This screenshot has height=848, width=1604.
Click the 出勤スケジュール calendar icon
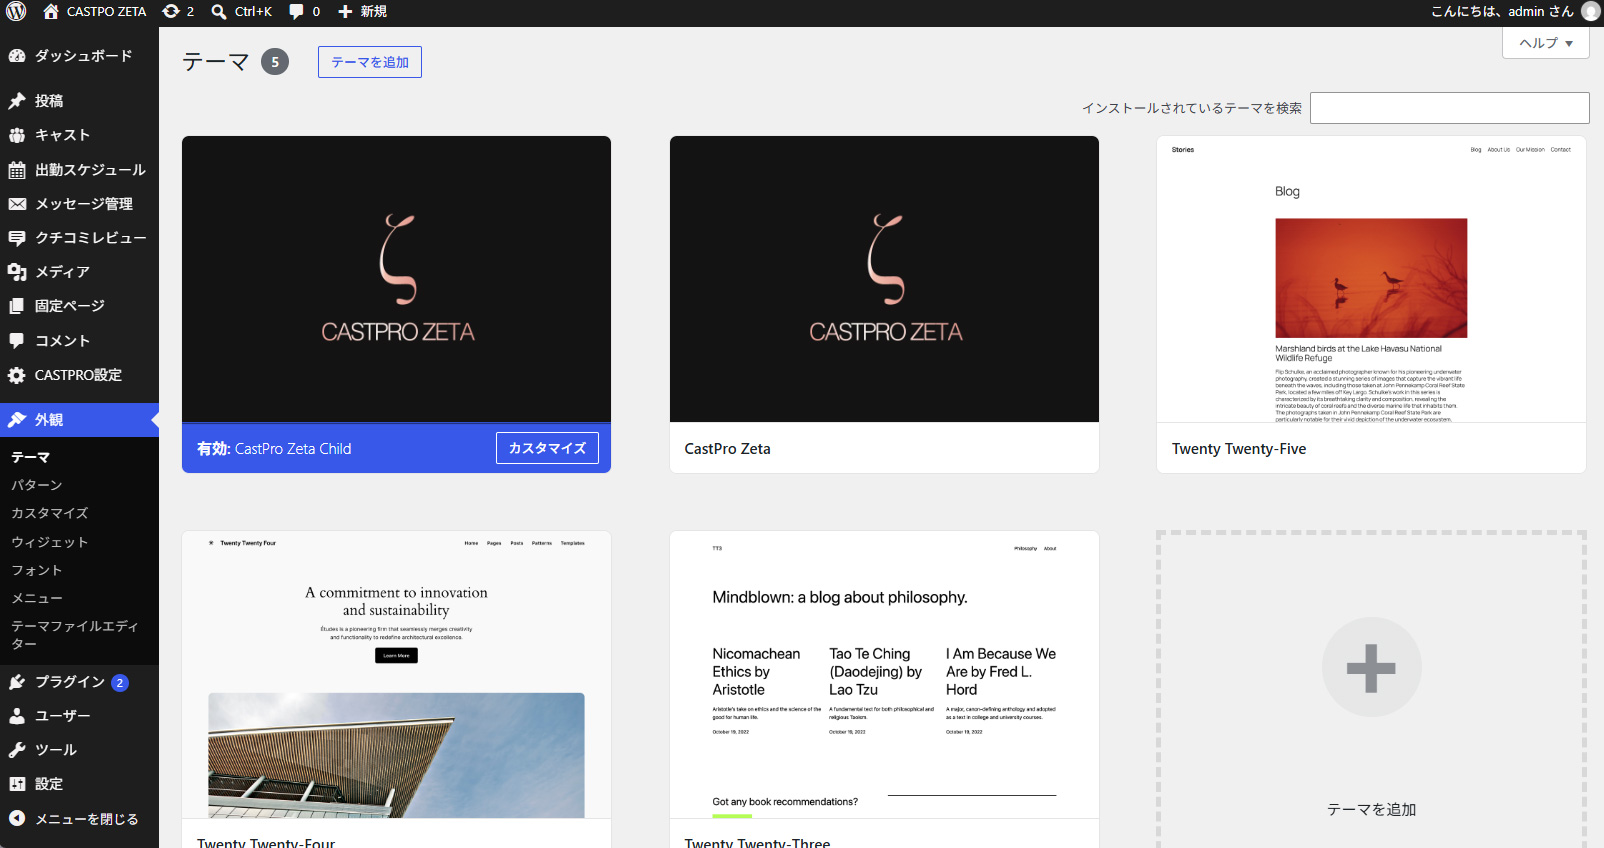[17, 170]
